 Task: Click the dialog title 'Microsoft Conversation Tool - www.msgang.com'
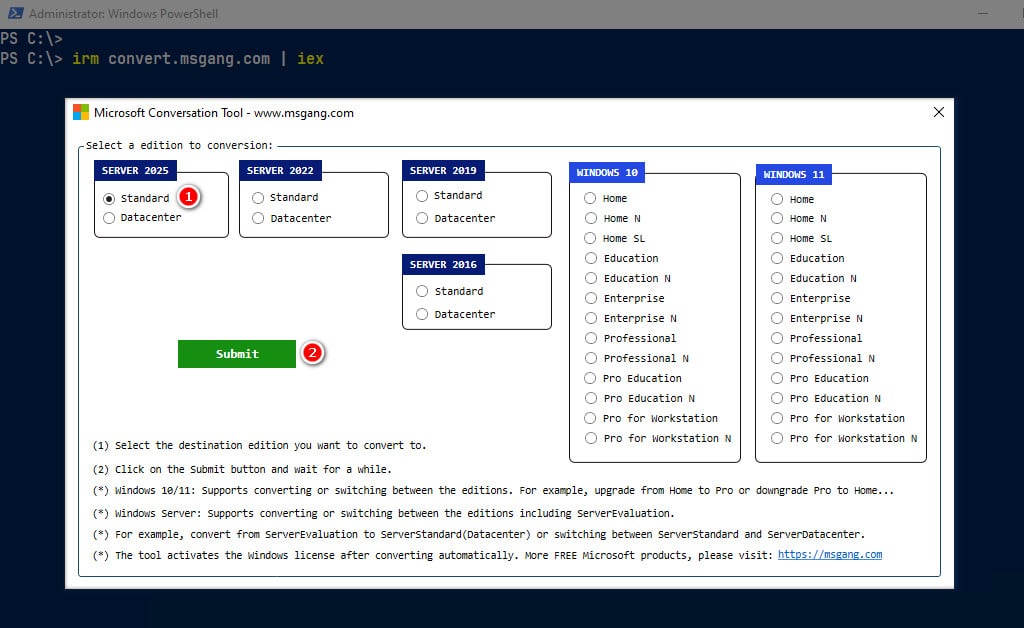pos(223,113)
